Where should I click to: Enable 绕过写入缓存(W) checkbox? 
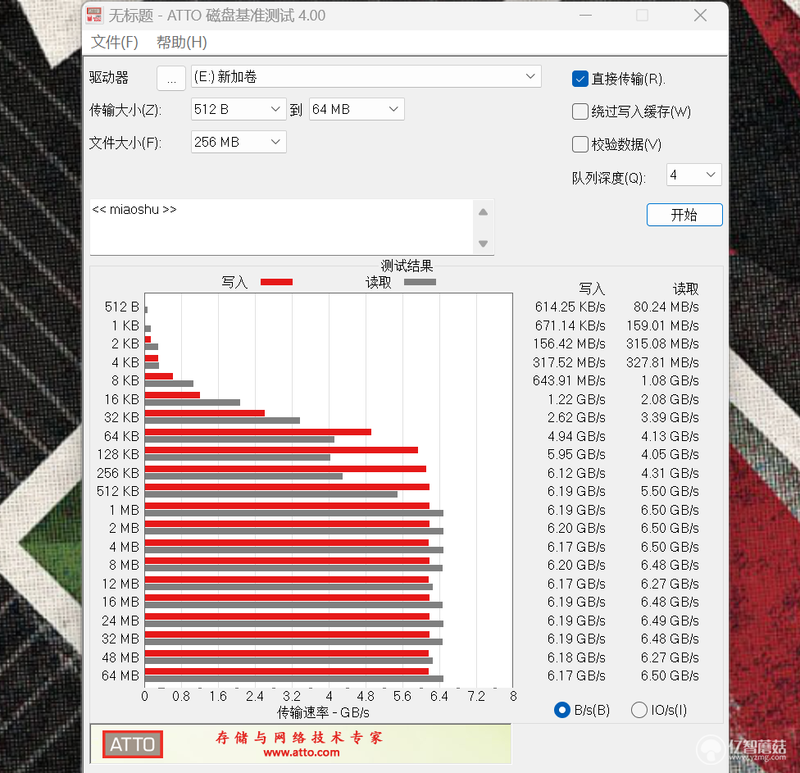pos(580,112)
